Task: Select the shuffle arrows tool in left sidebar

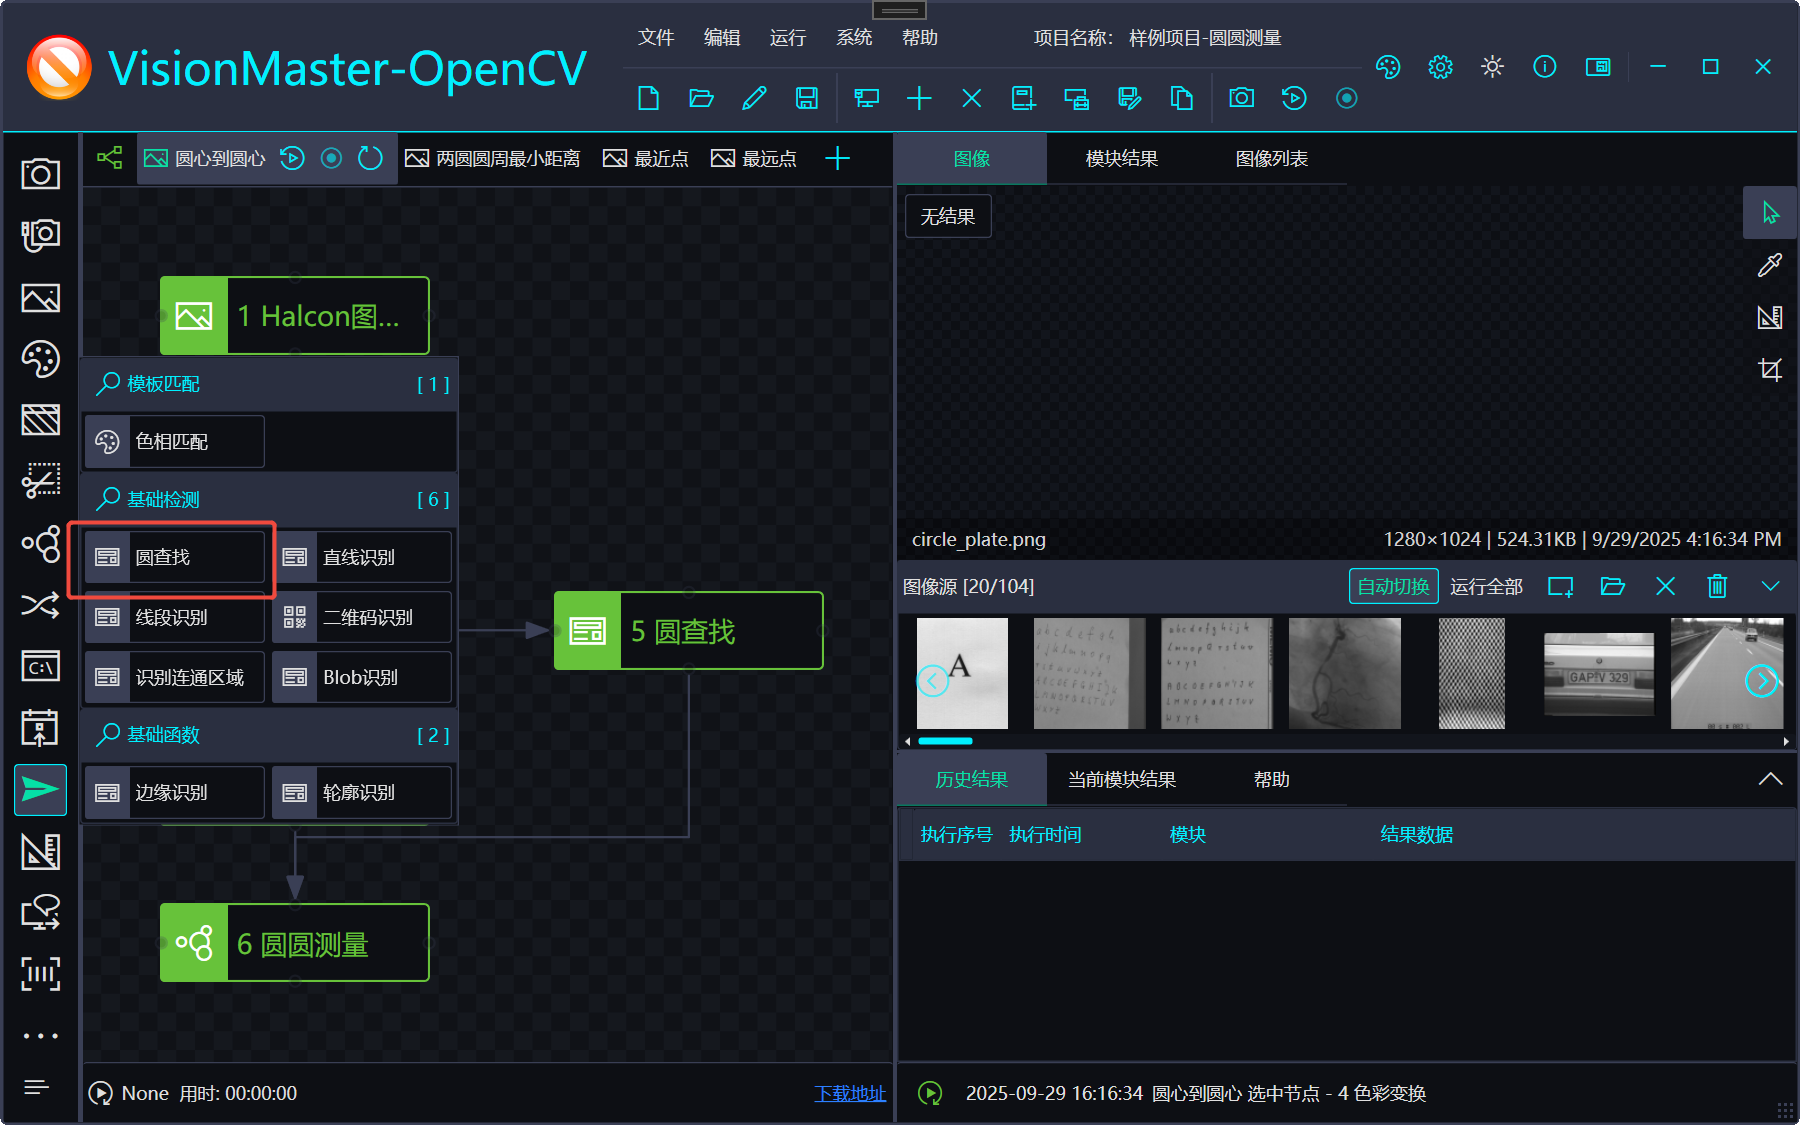Action: click(40, 605)
